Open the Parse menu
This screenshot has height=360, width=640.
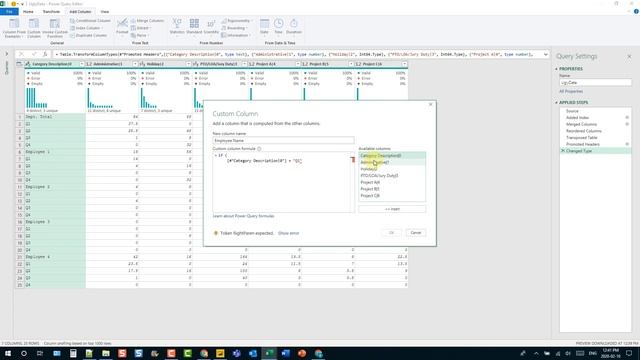(x=139, y=36)
